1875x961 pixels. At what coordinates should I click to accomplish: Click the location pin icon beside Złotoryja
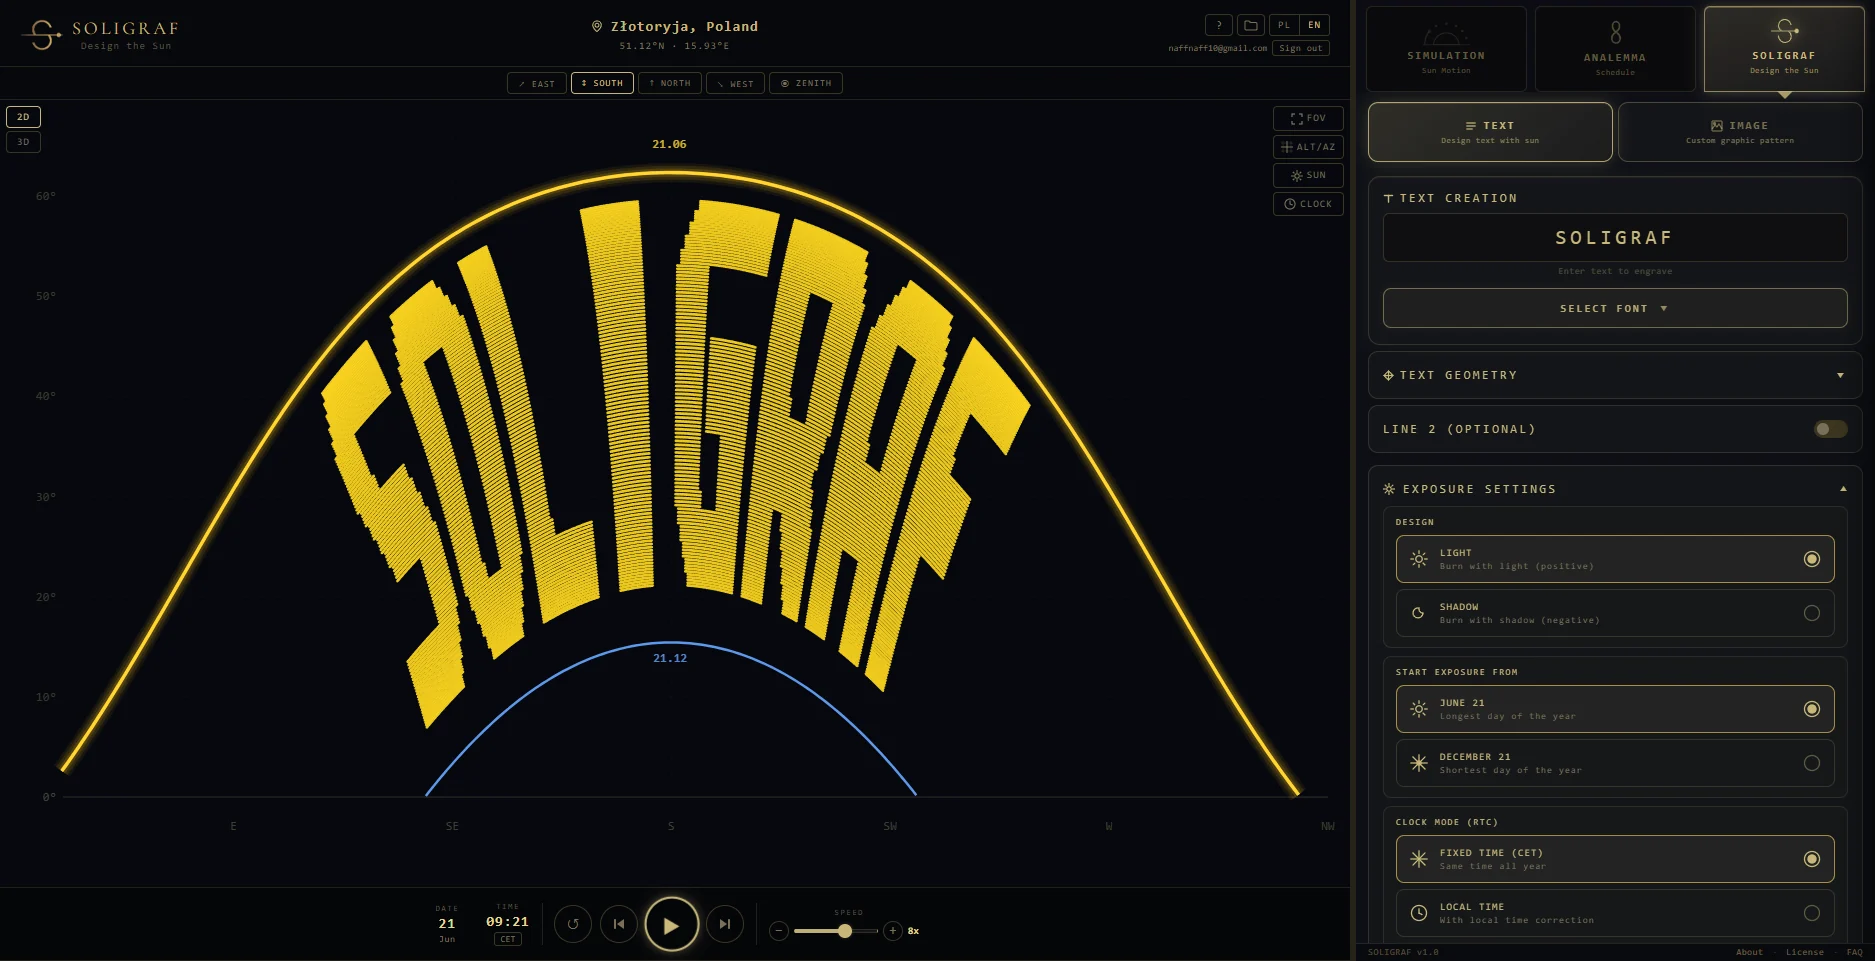click(597, 27)
